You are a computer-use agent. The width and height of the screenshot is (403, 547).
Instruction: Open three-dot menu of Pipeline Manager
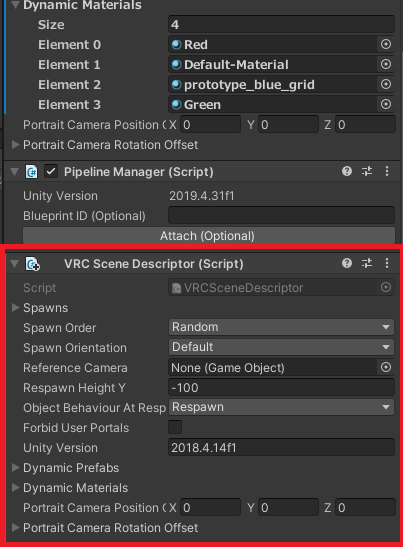point(387,171)
